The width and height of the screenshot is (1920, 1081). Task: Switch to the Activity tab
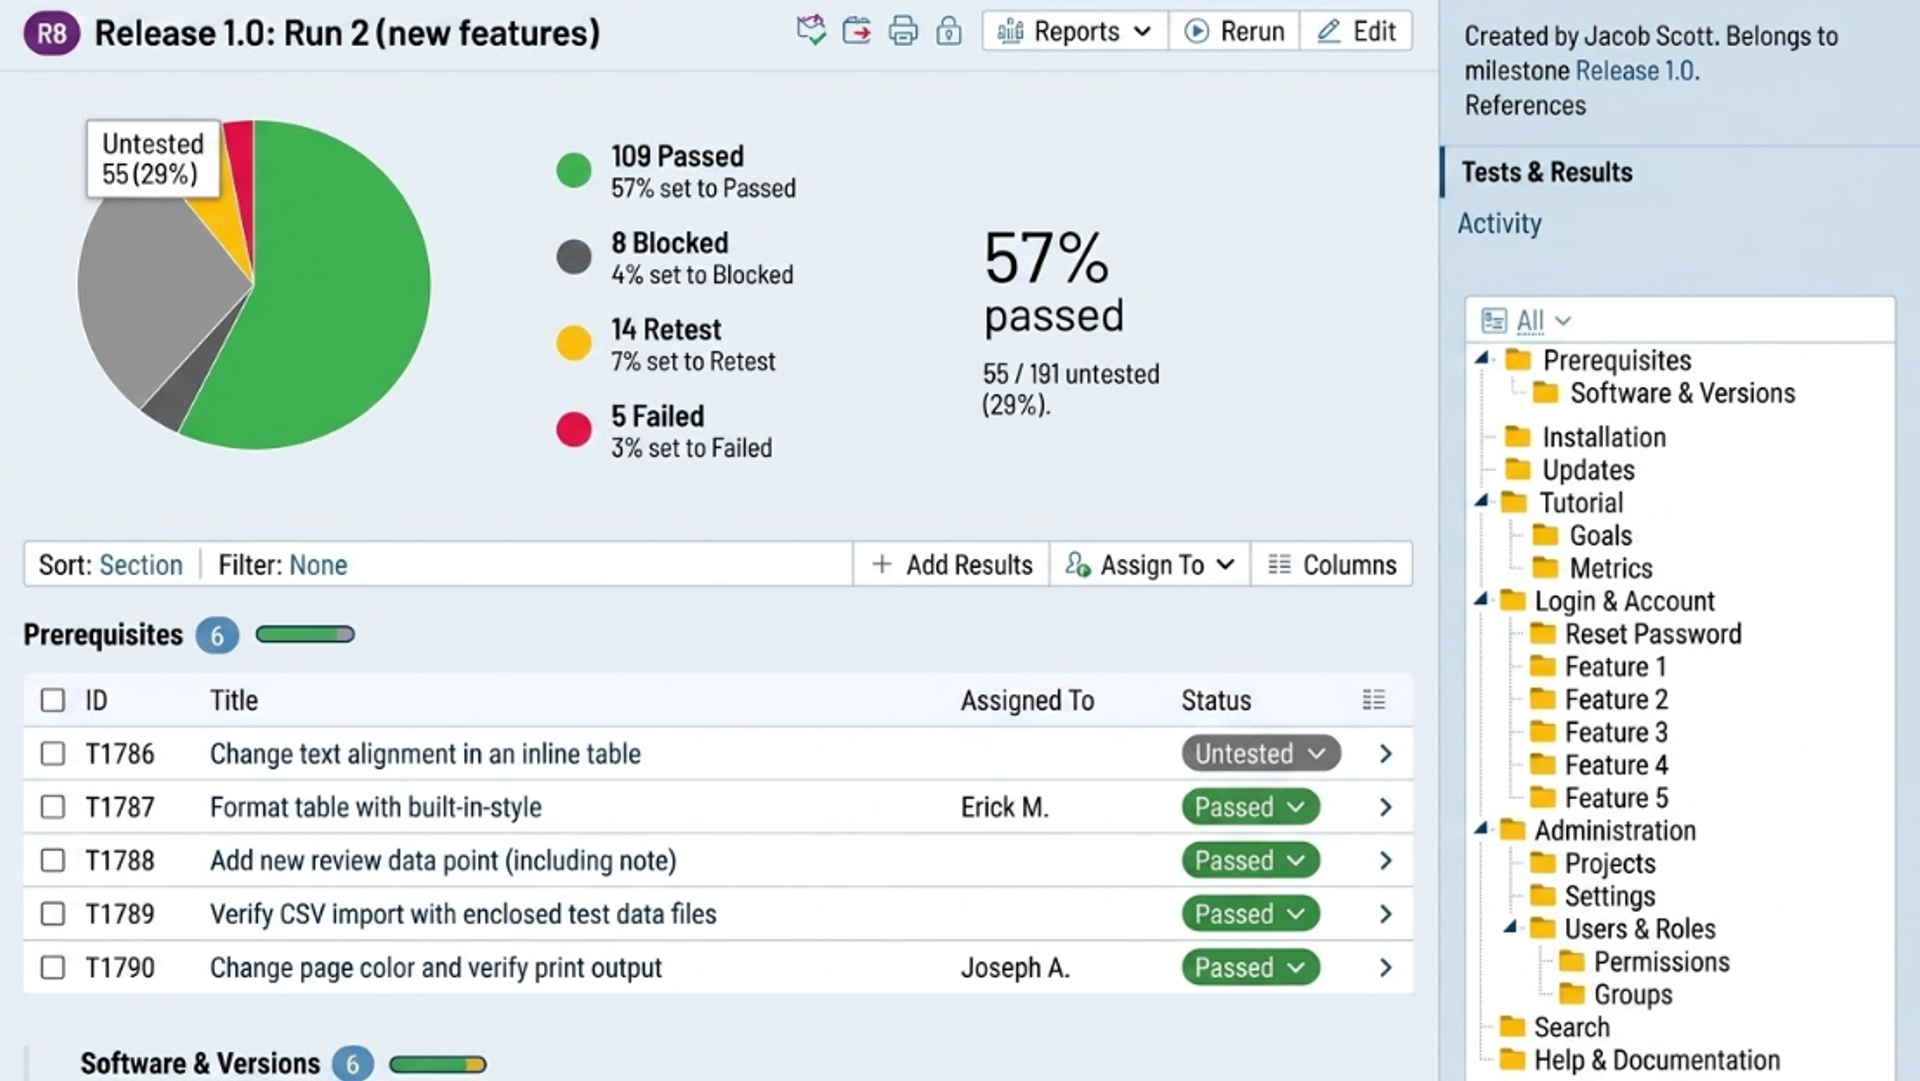point(1499,223)
